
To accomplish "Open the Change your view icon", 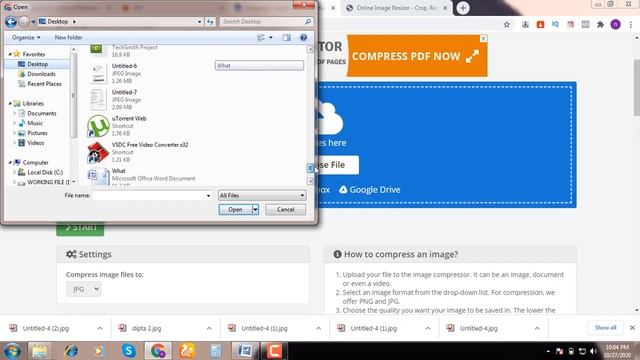I will click(x=261, y=38).
